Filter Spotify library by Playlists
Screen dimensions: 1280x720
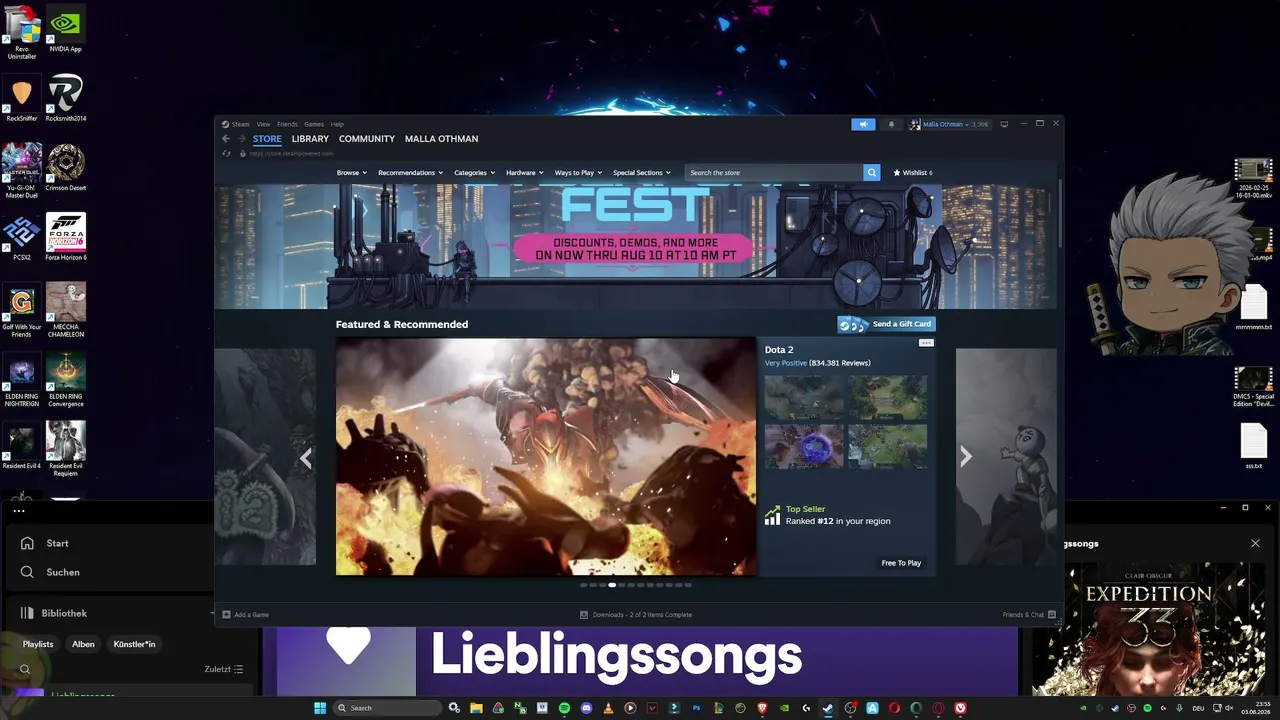click(38, 644)
